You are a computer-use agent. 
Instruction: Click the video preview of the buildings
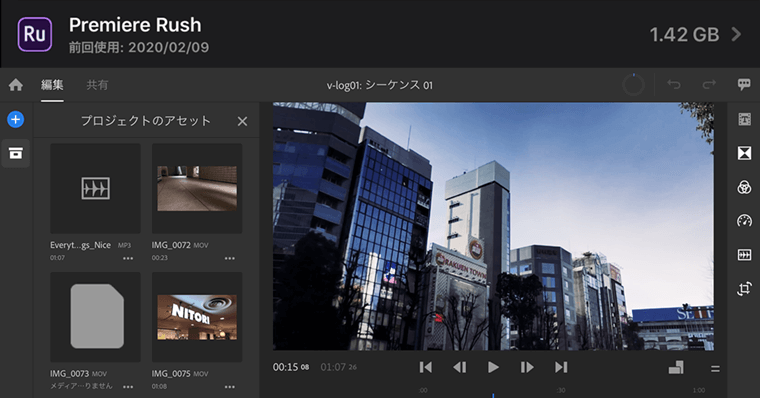click(493, 226)
